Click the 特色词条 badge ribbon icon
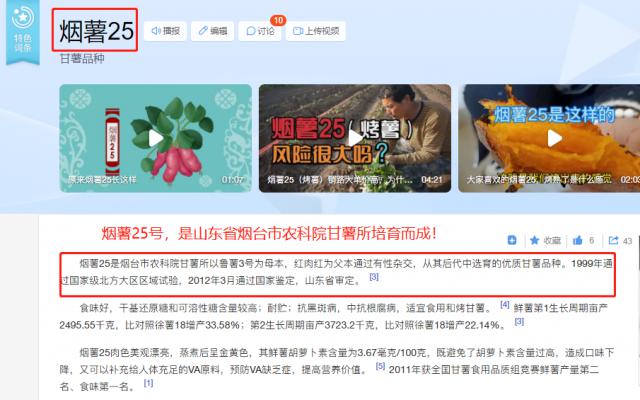Image resolution: width=640 pixels, height=400 pixels. 23,31
